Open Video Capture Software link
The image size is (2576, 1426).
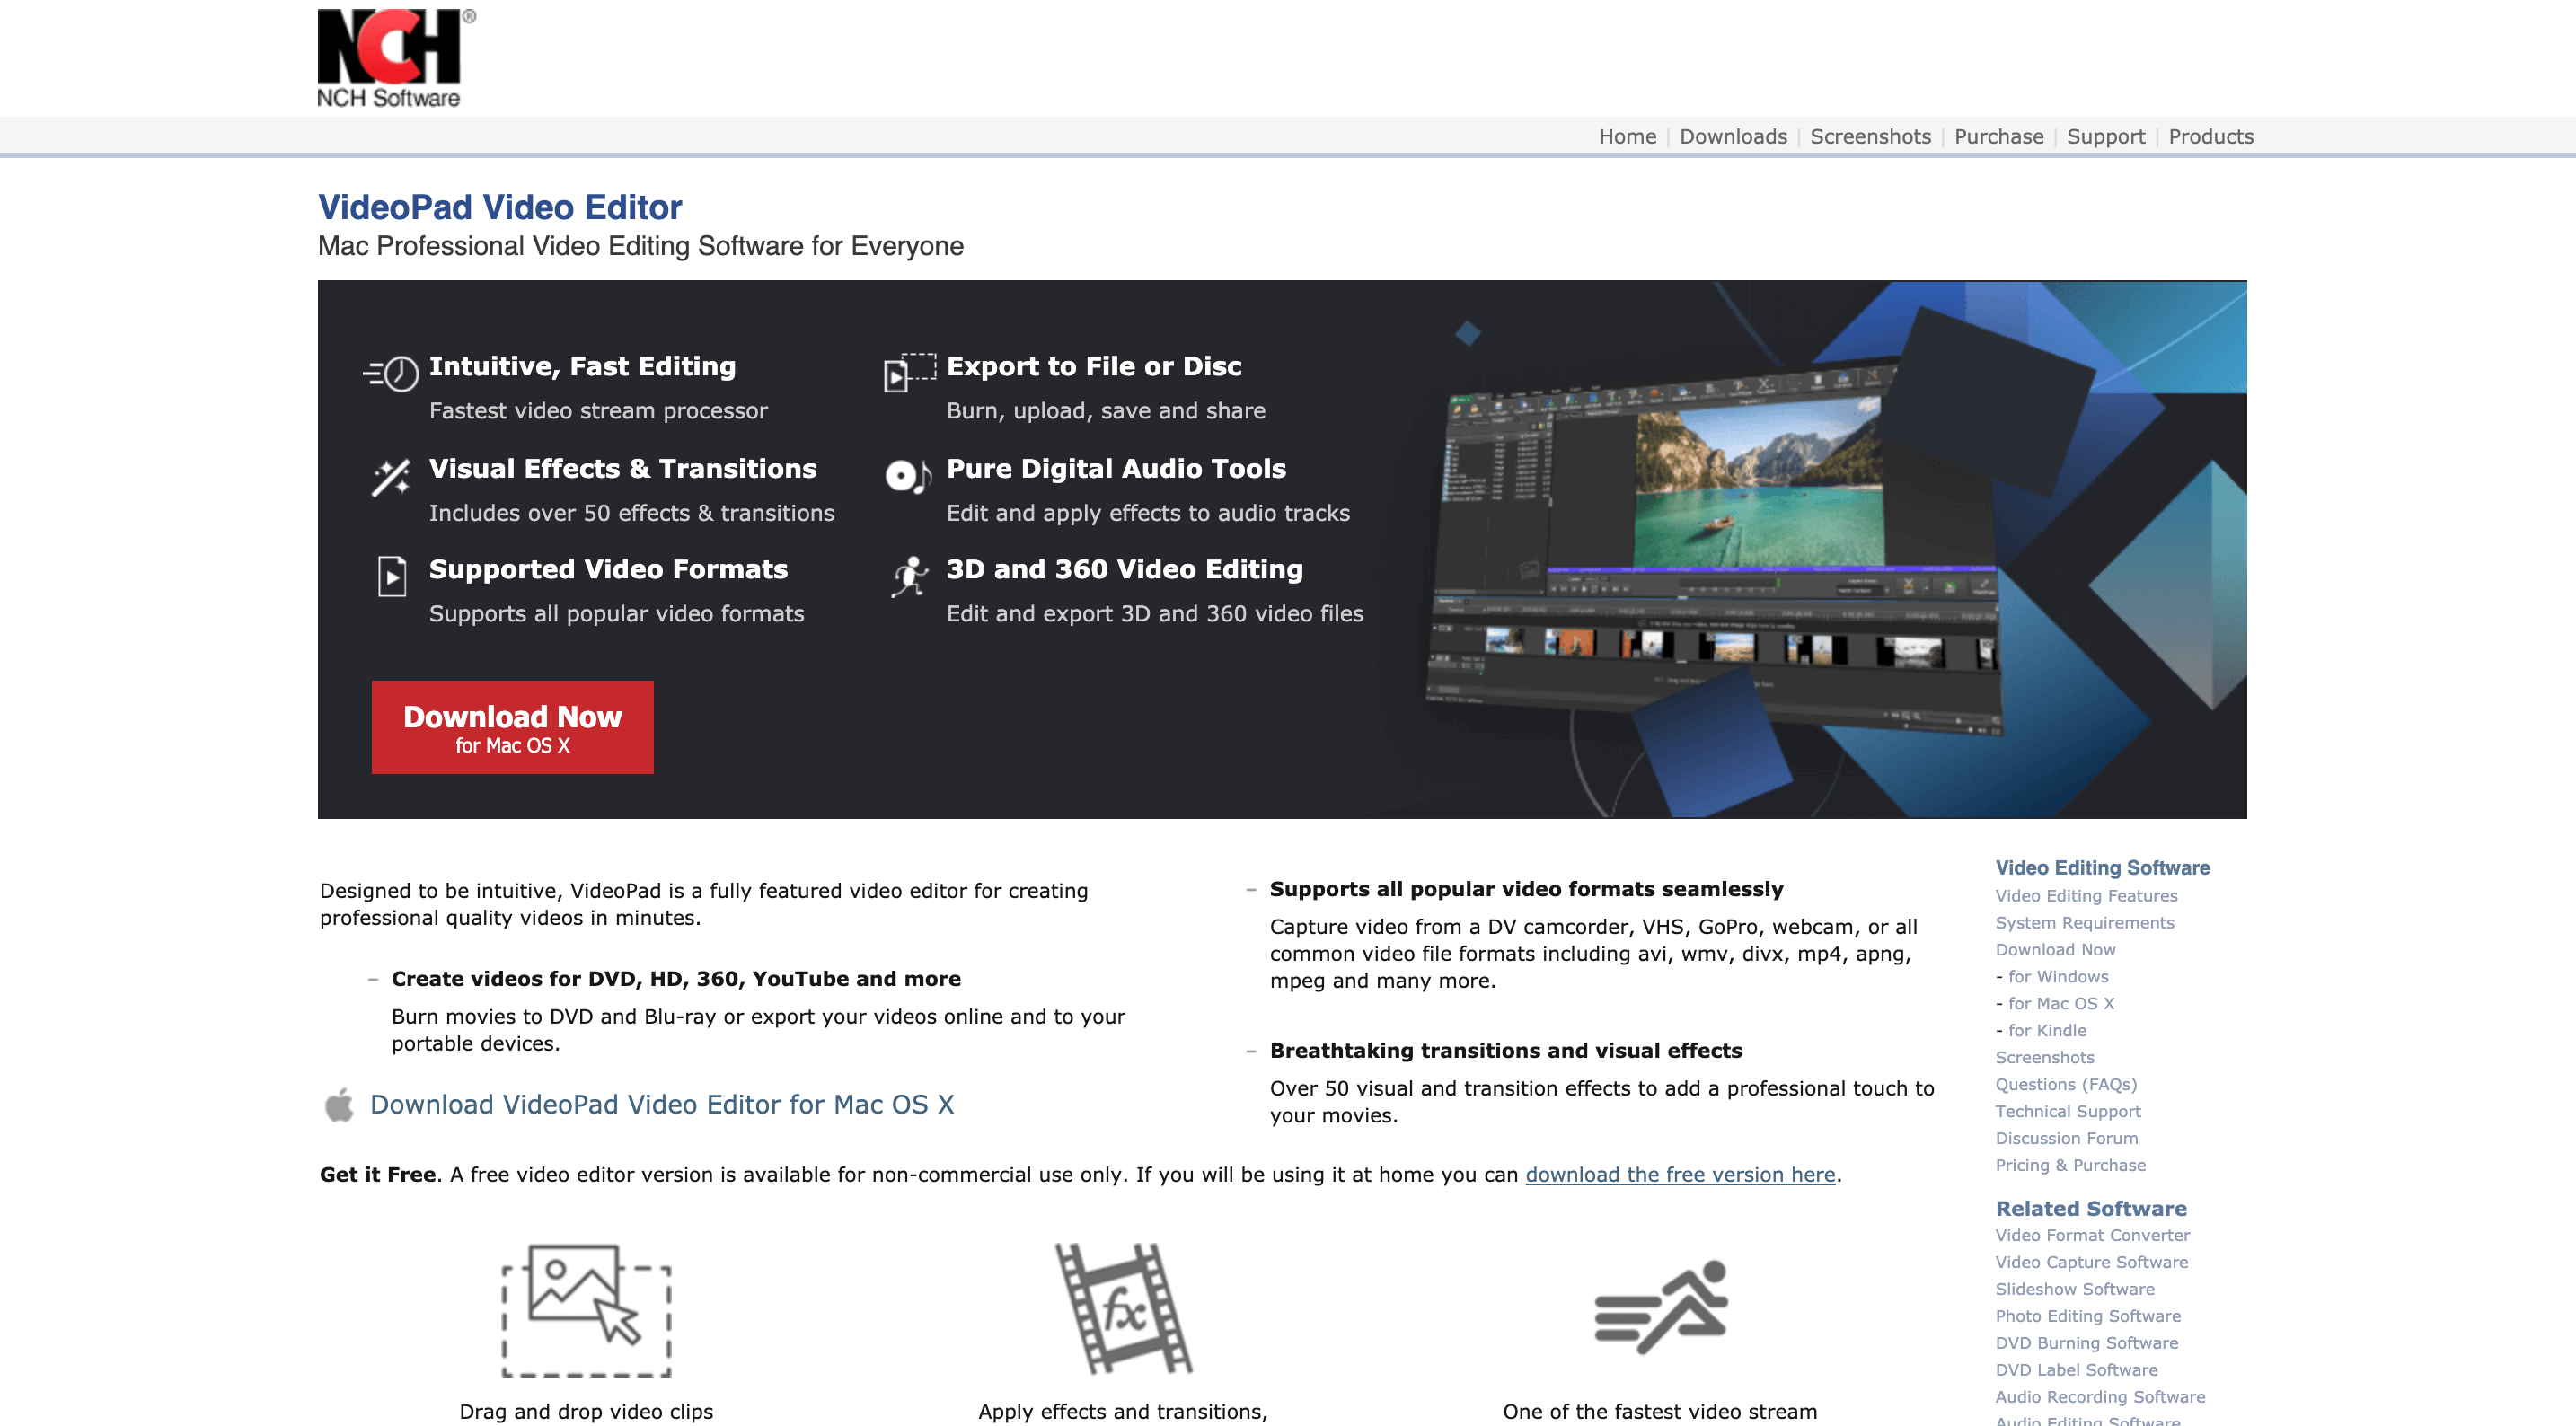click(x=2091, y=1263)
